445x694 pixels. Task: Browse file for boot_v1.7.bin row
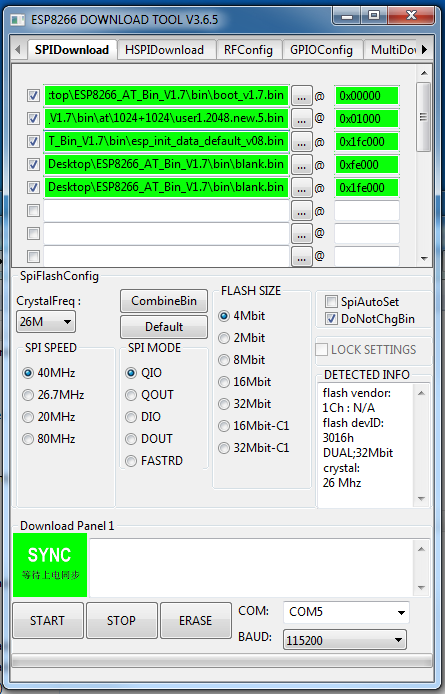[302, 96]
